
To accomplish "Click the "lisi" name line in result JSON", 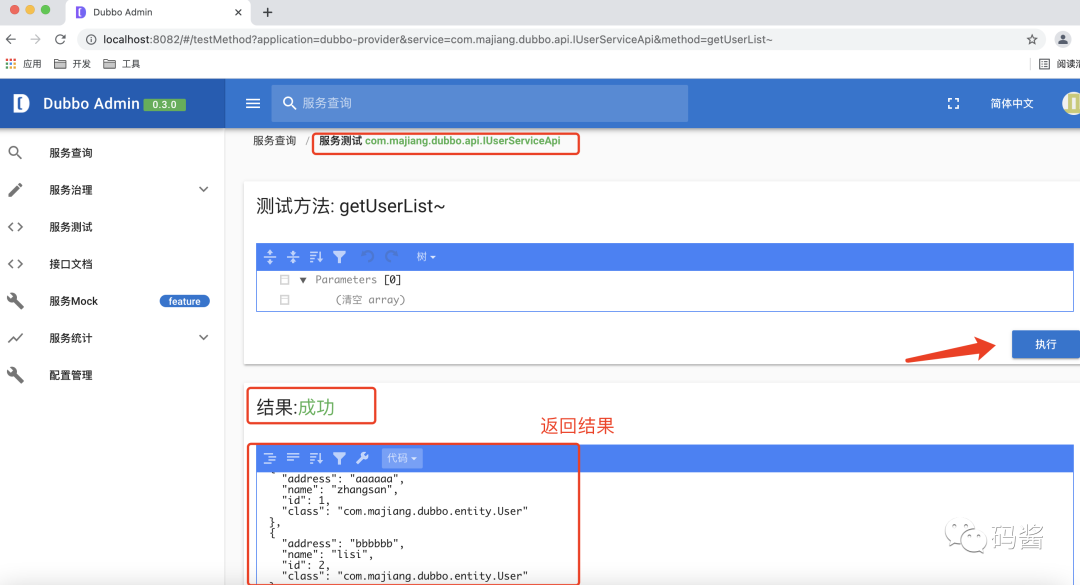I will click(327, 554).
